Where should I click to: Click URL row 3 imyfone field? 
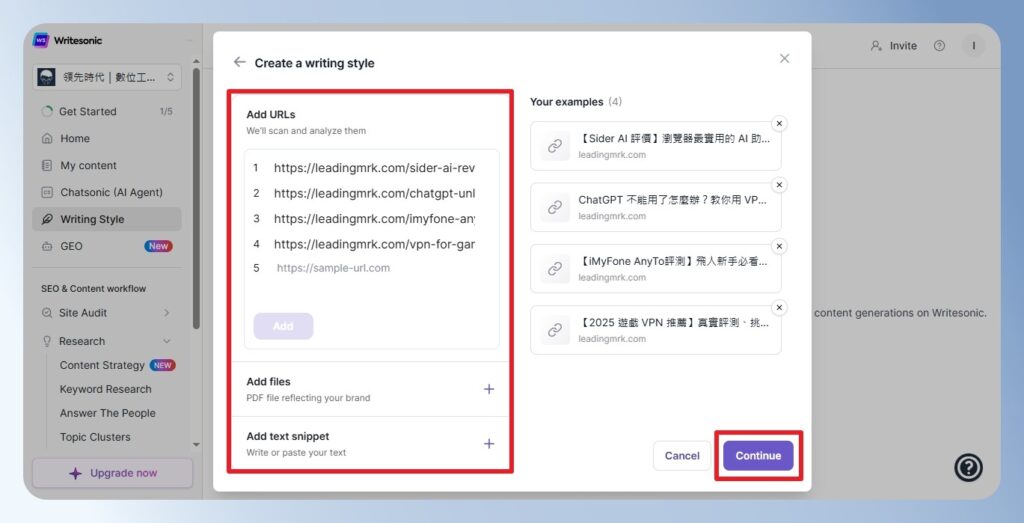coord(374,219)
